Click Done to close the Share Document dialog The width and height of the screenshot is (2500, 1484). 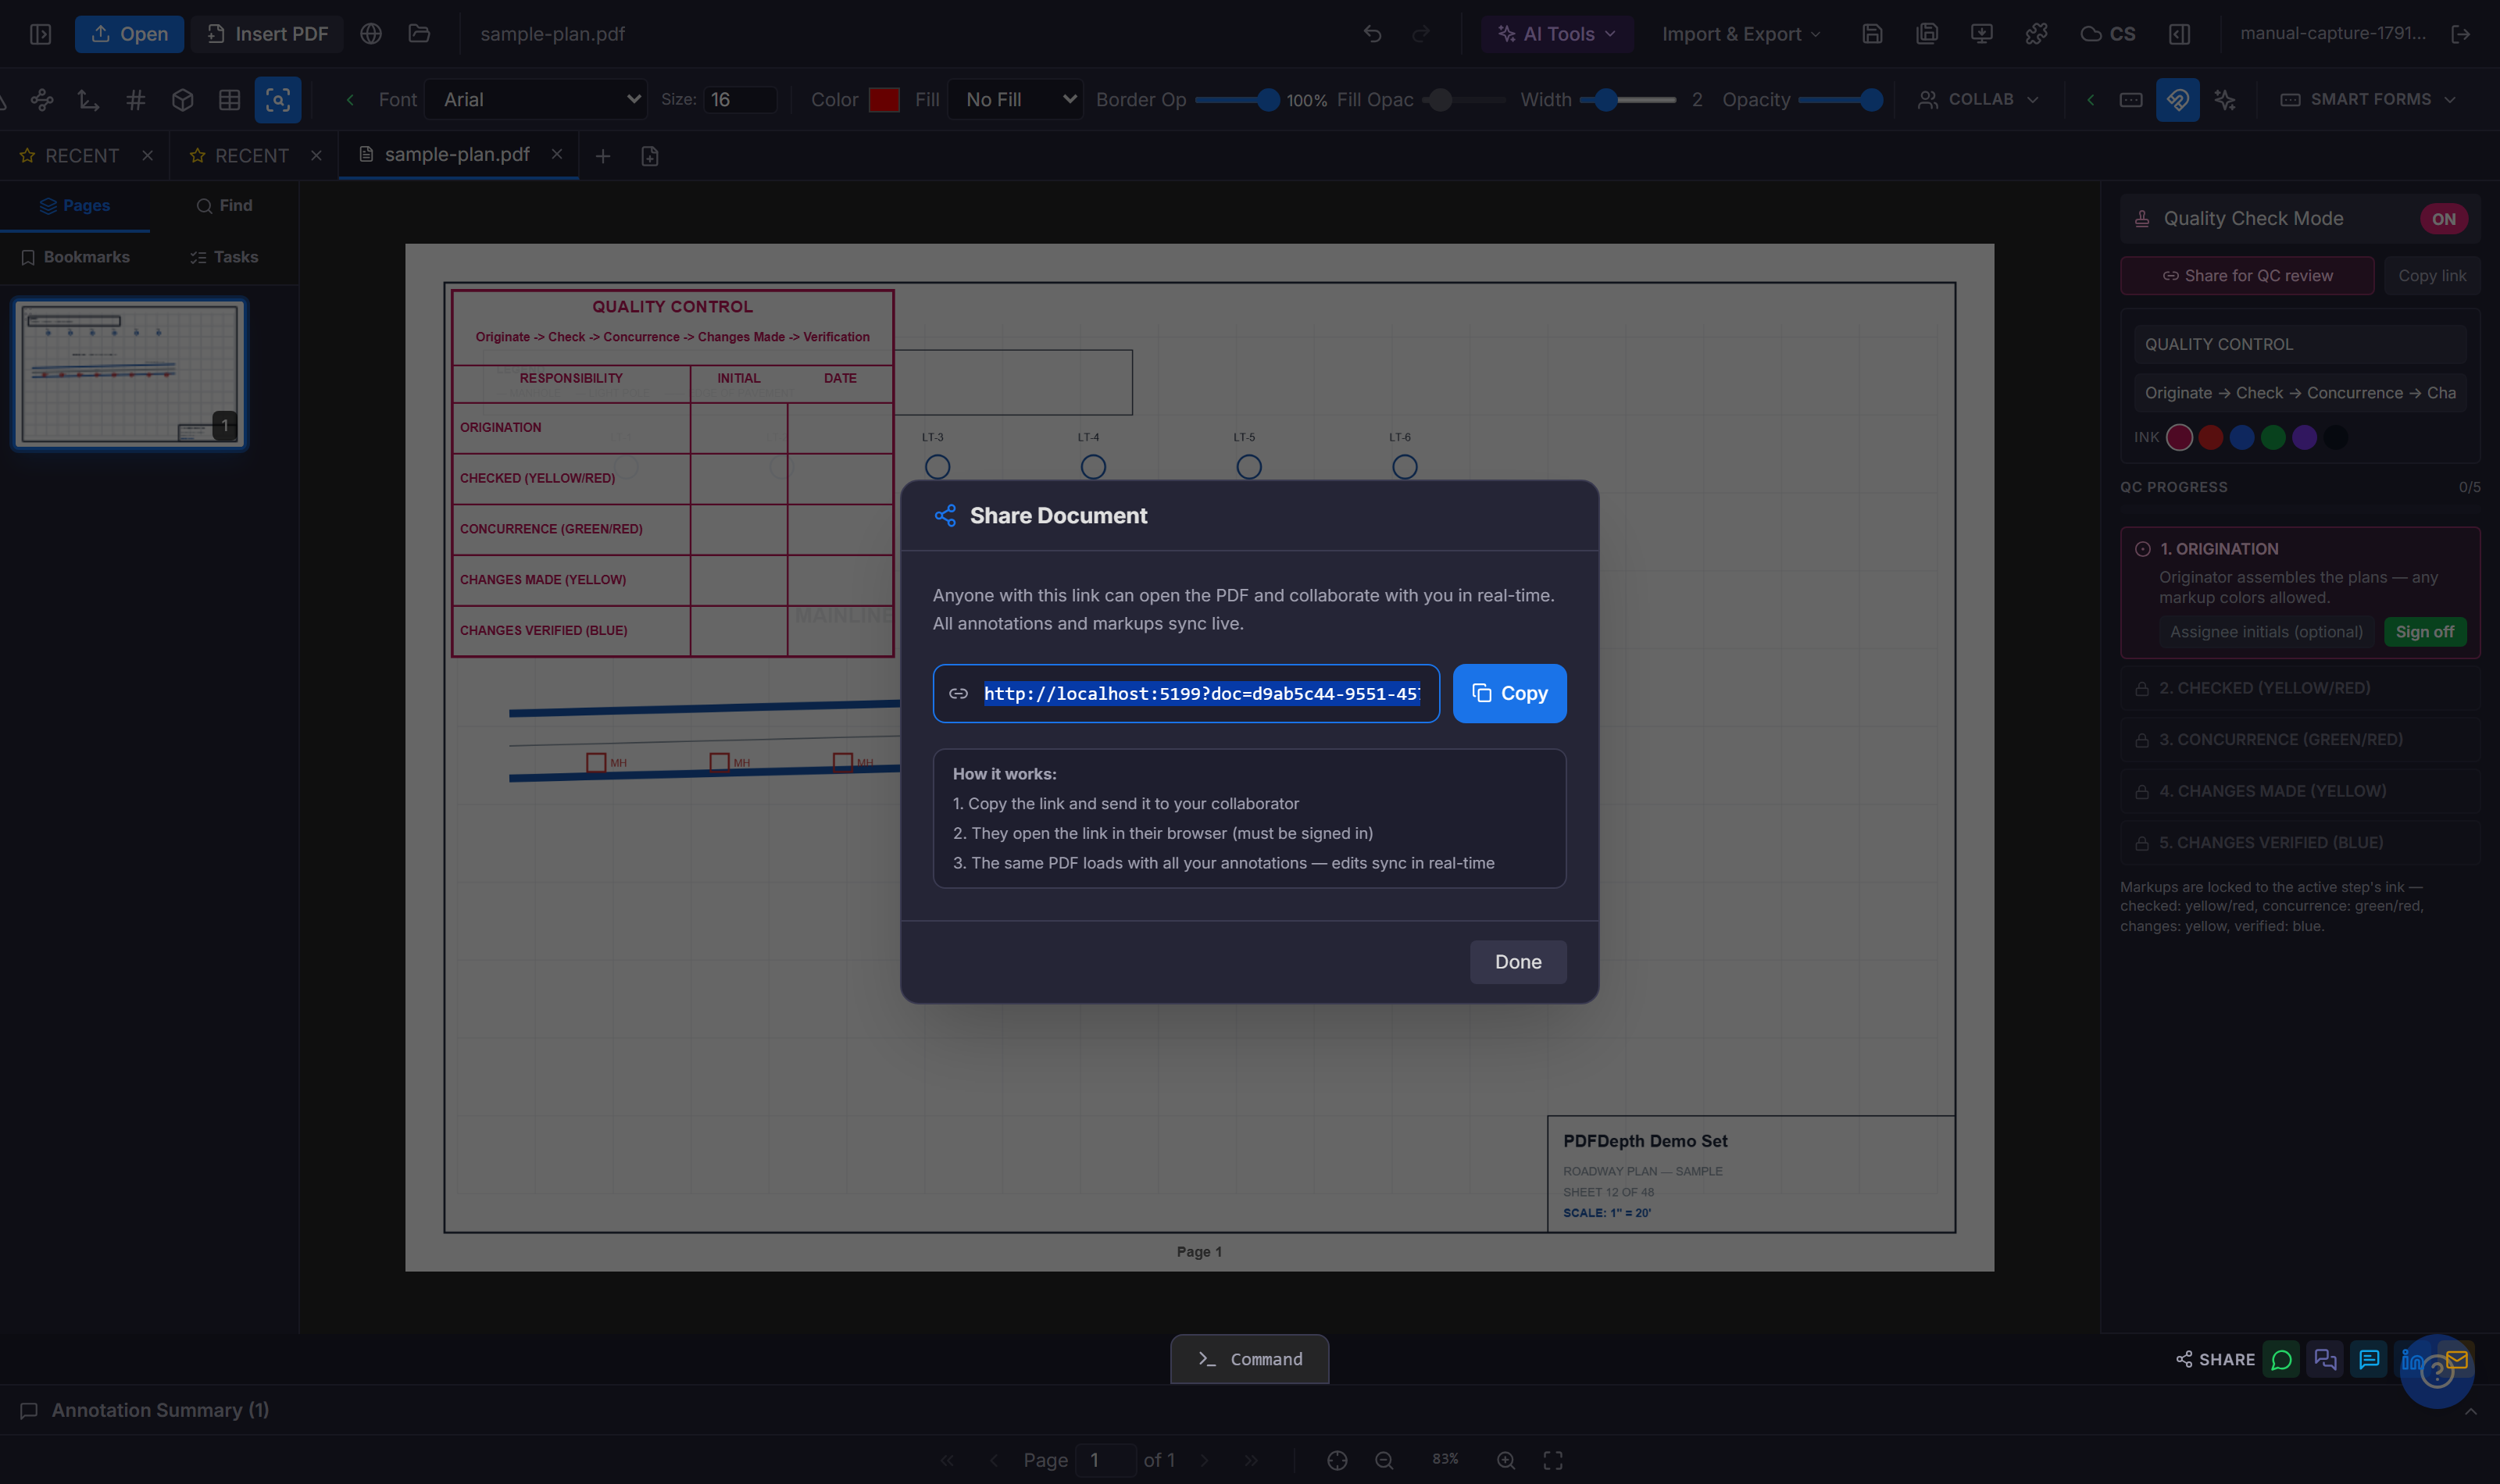point(1517,962)
